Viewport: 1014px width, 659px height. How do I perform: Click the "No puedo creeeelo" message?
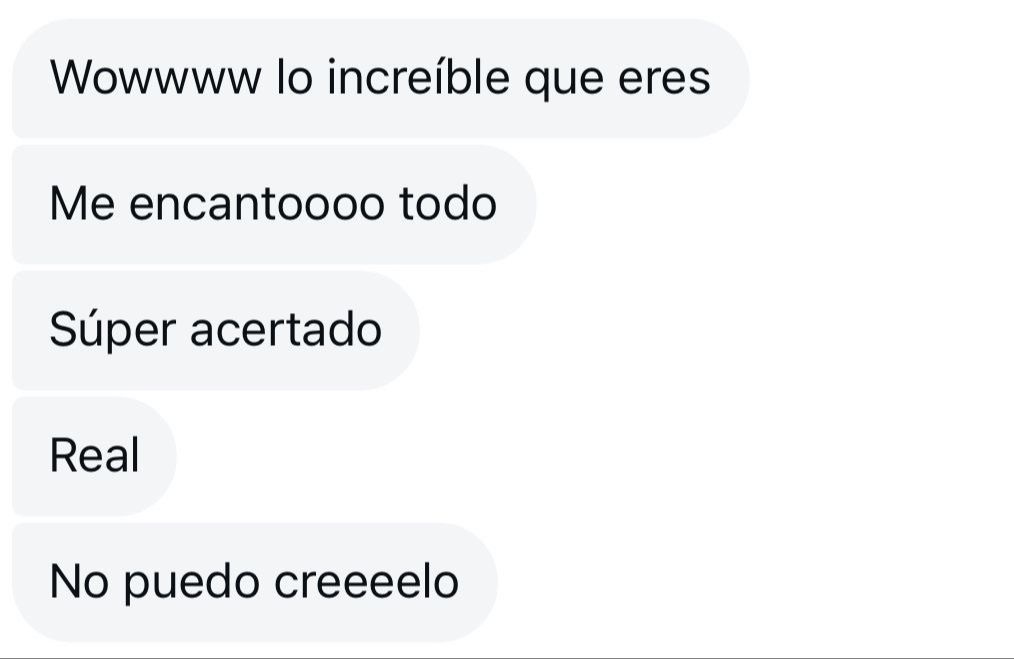pos(255,583)
